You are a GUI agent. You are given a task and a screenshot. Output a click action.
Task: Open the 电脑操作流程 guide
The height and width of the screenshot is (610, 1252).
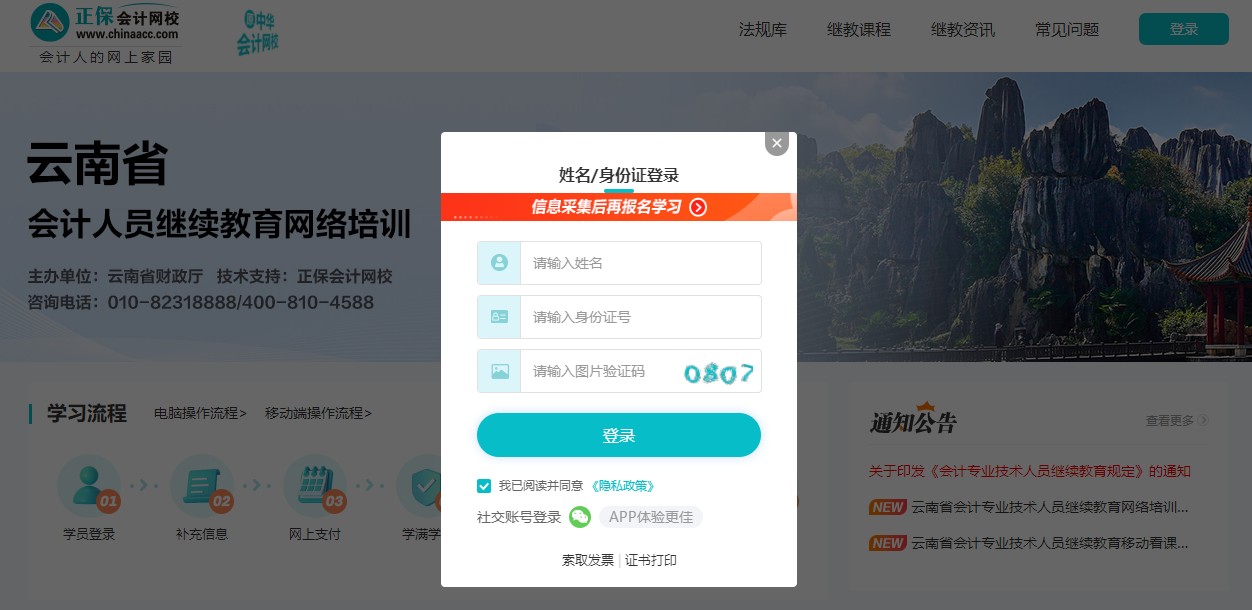200,413
